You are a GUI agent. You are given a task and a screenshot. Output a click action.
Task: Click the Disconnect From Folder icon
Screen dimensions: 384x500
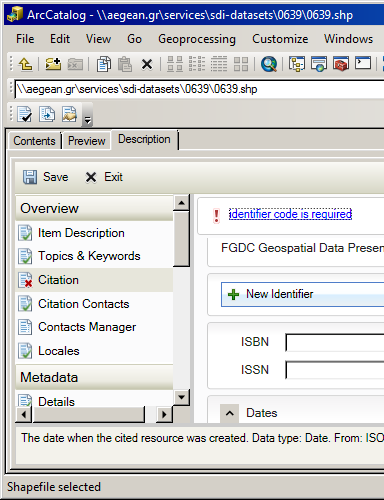[x=75, y=64]
